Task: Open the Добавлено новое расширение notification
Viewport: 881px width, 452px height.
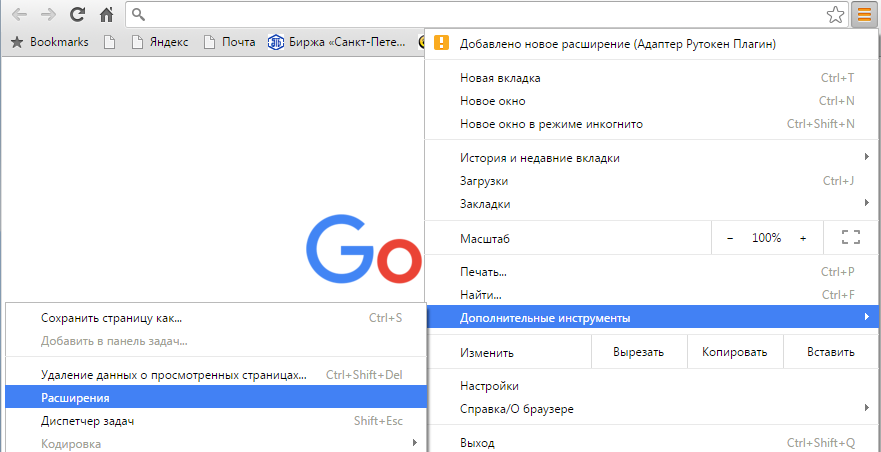Action: [x=652, y=44]
